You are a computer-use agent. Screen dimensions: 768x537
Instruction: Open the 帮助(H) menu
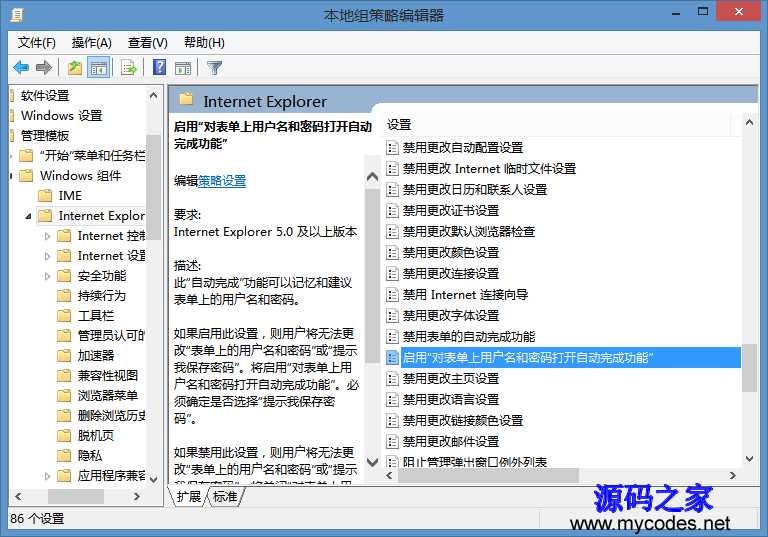204,43
